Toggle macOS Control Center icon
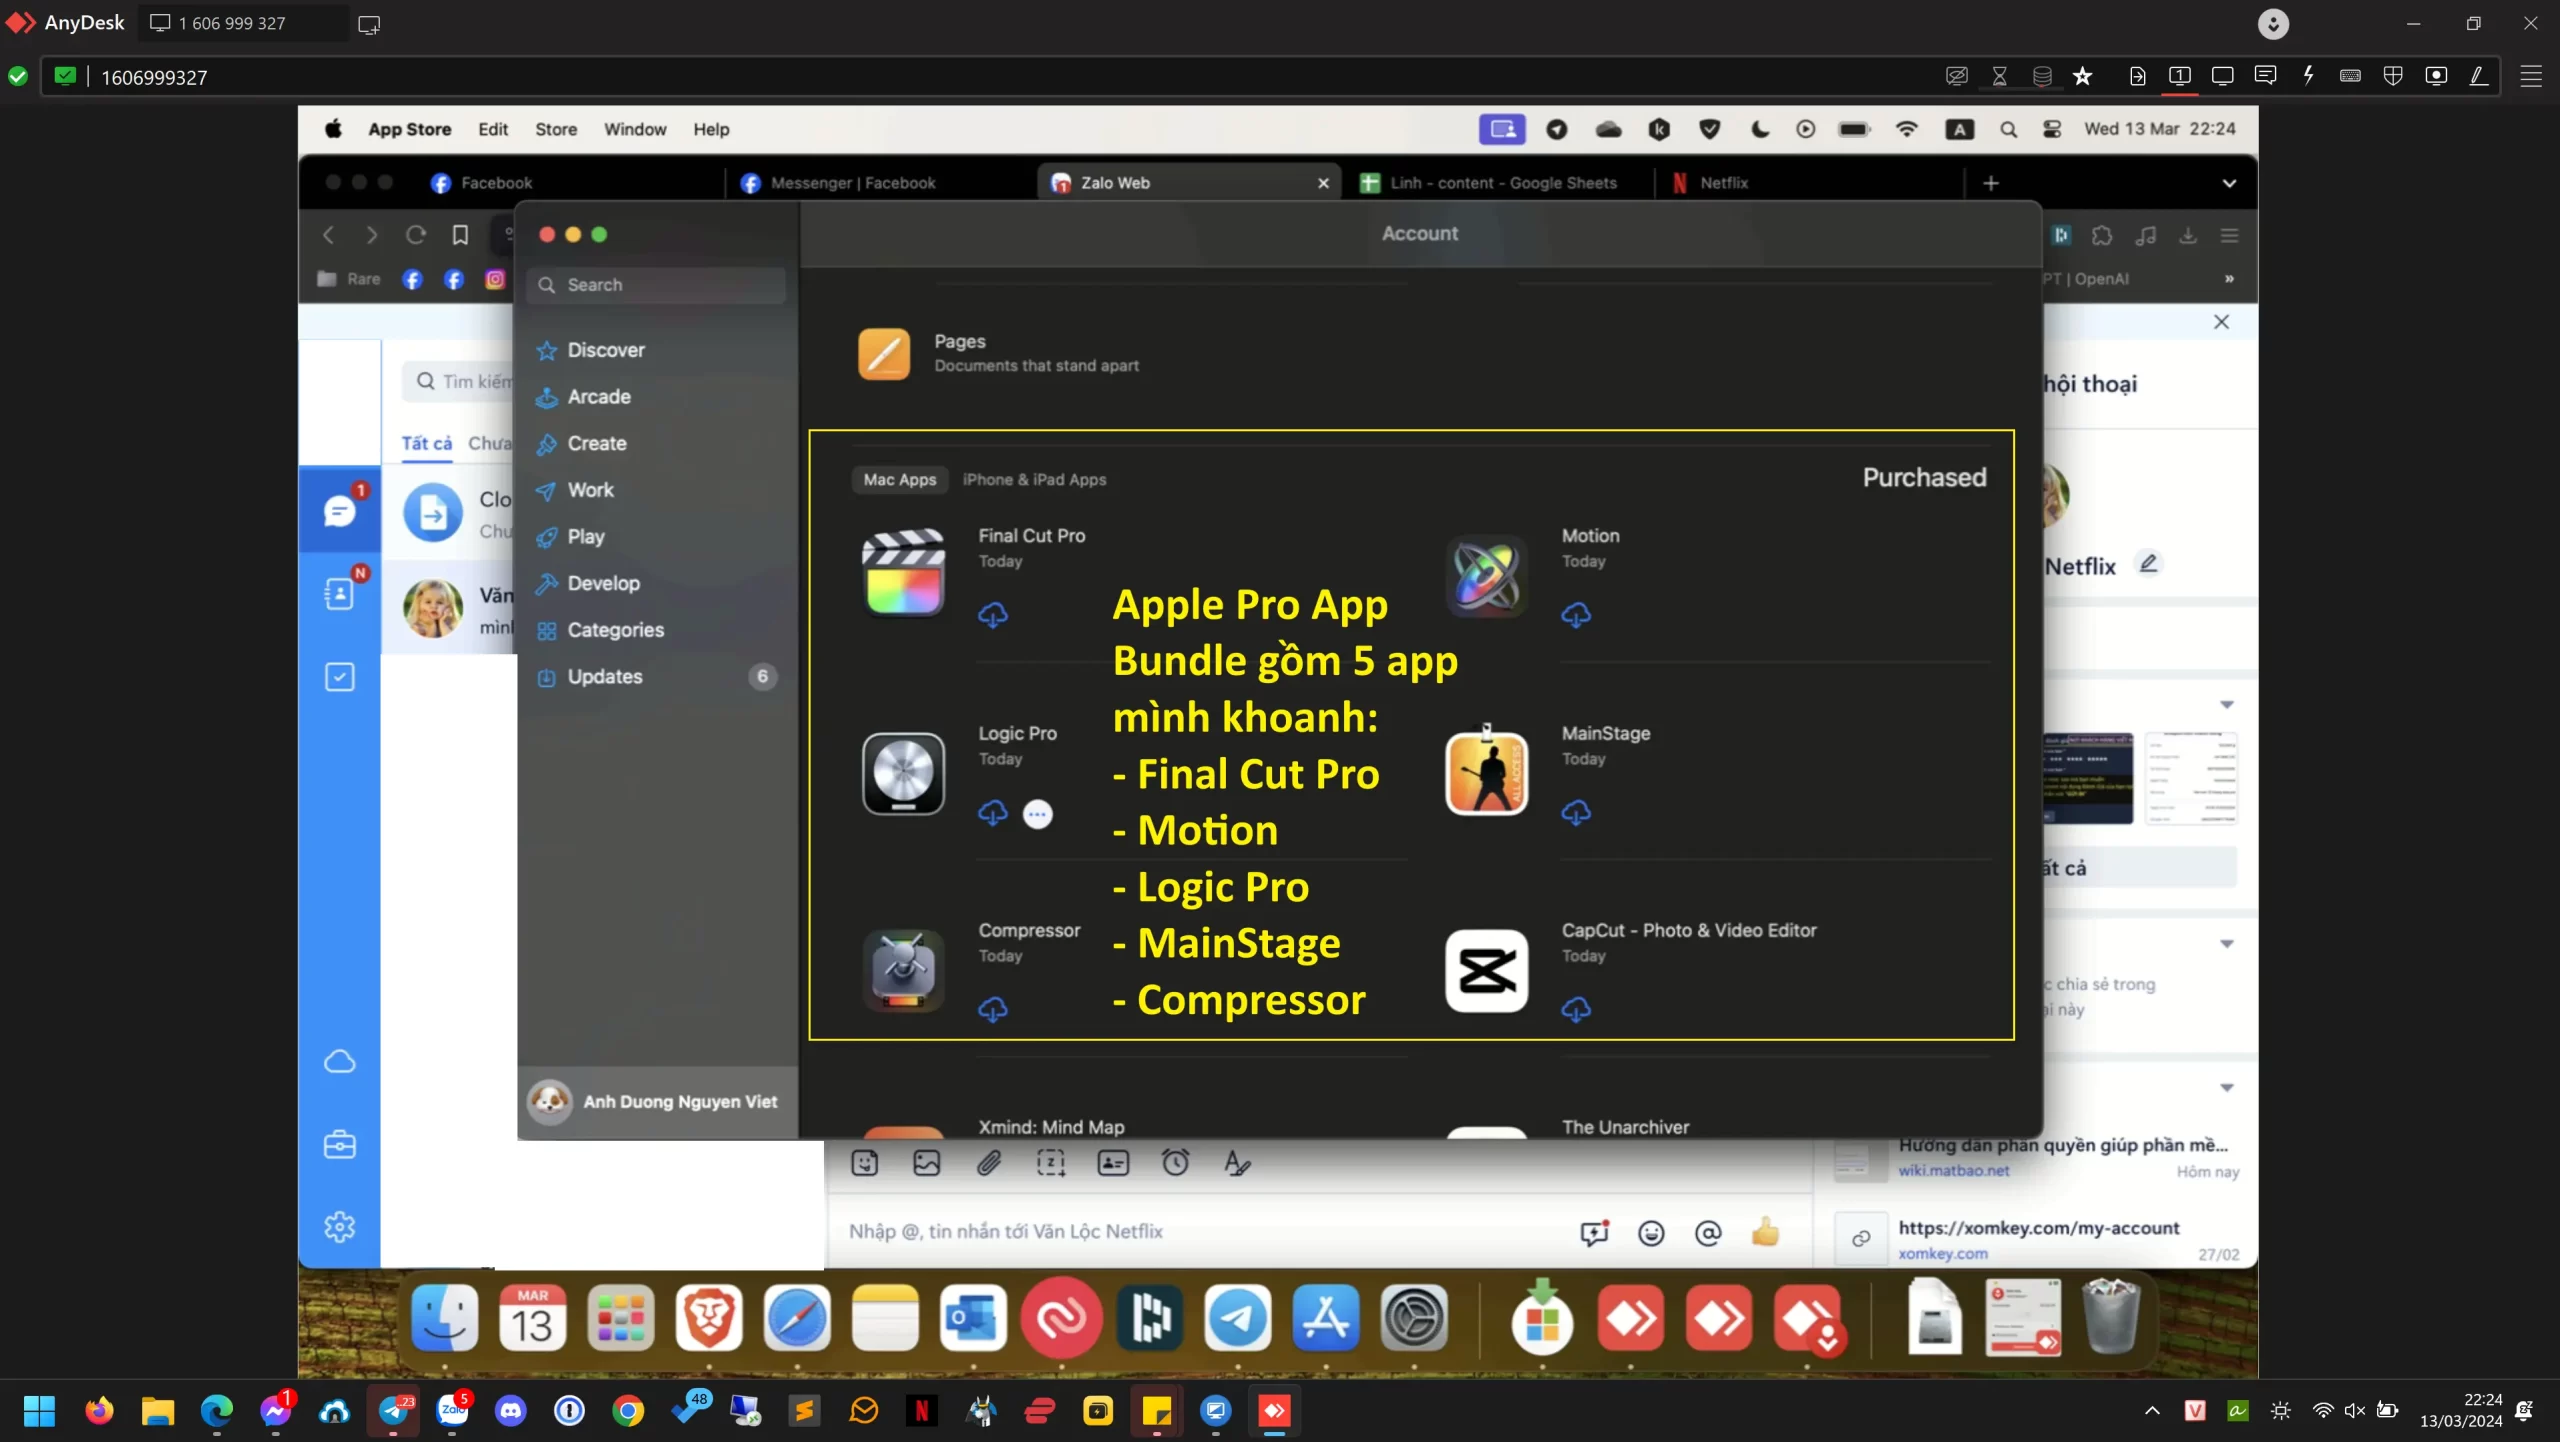The image size is (2560, 1442). click(2052, 129)
